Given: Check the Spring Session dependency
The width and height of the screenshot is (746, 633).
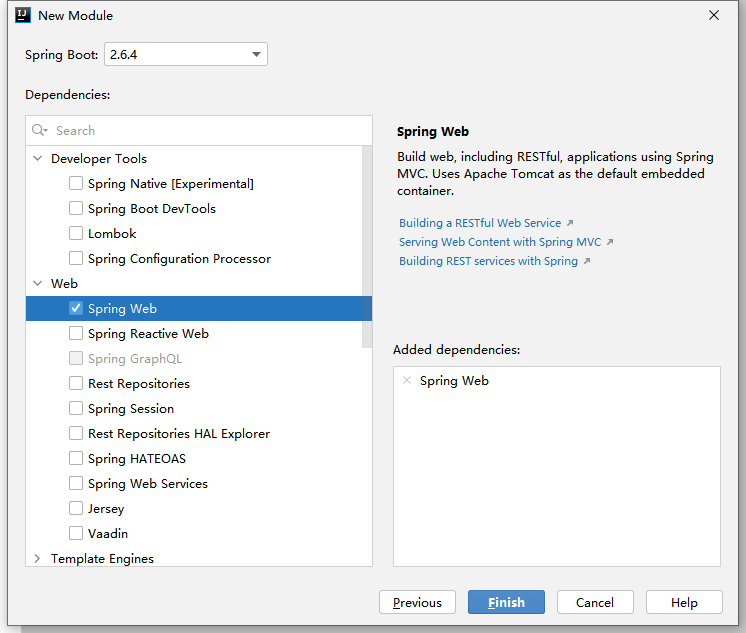Looking at the screenshot, I should (x=76, y=408).
